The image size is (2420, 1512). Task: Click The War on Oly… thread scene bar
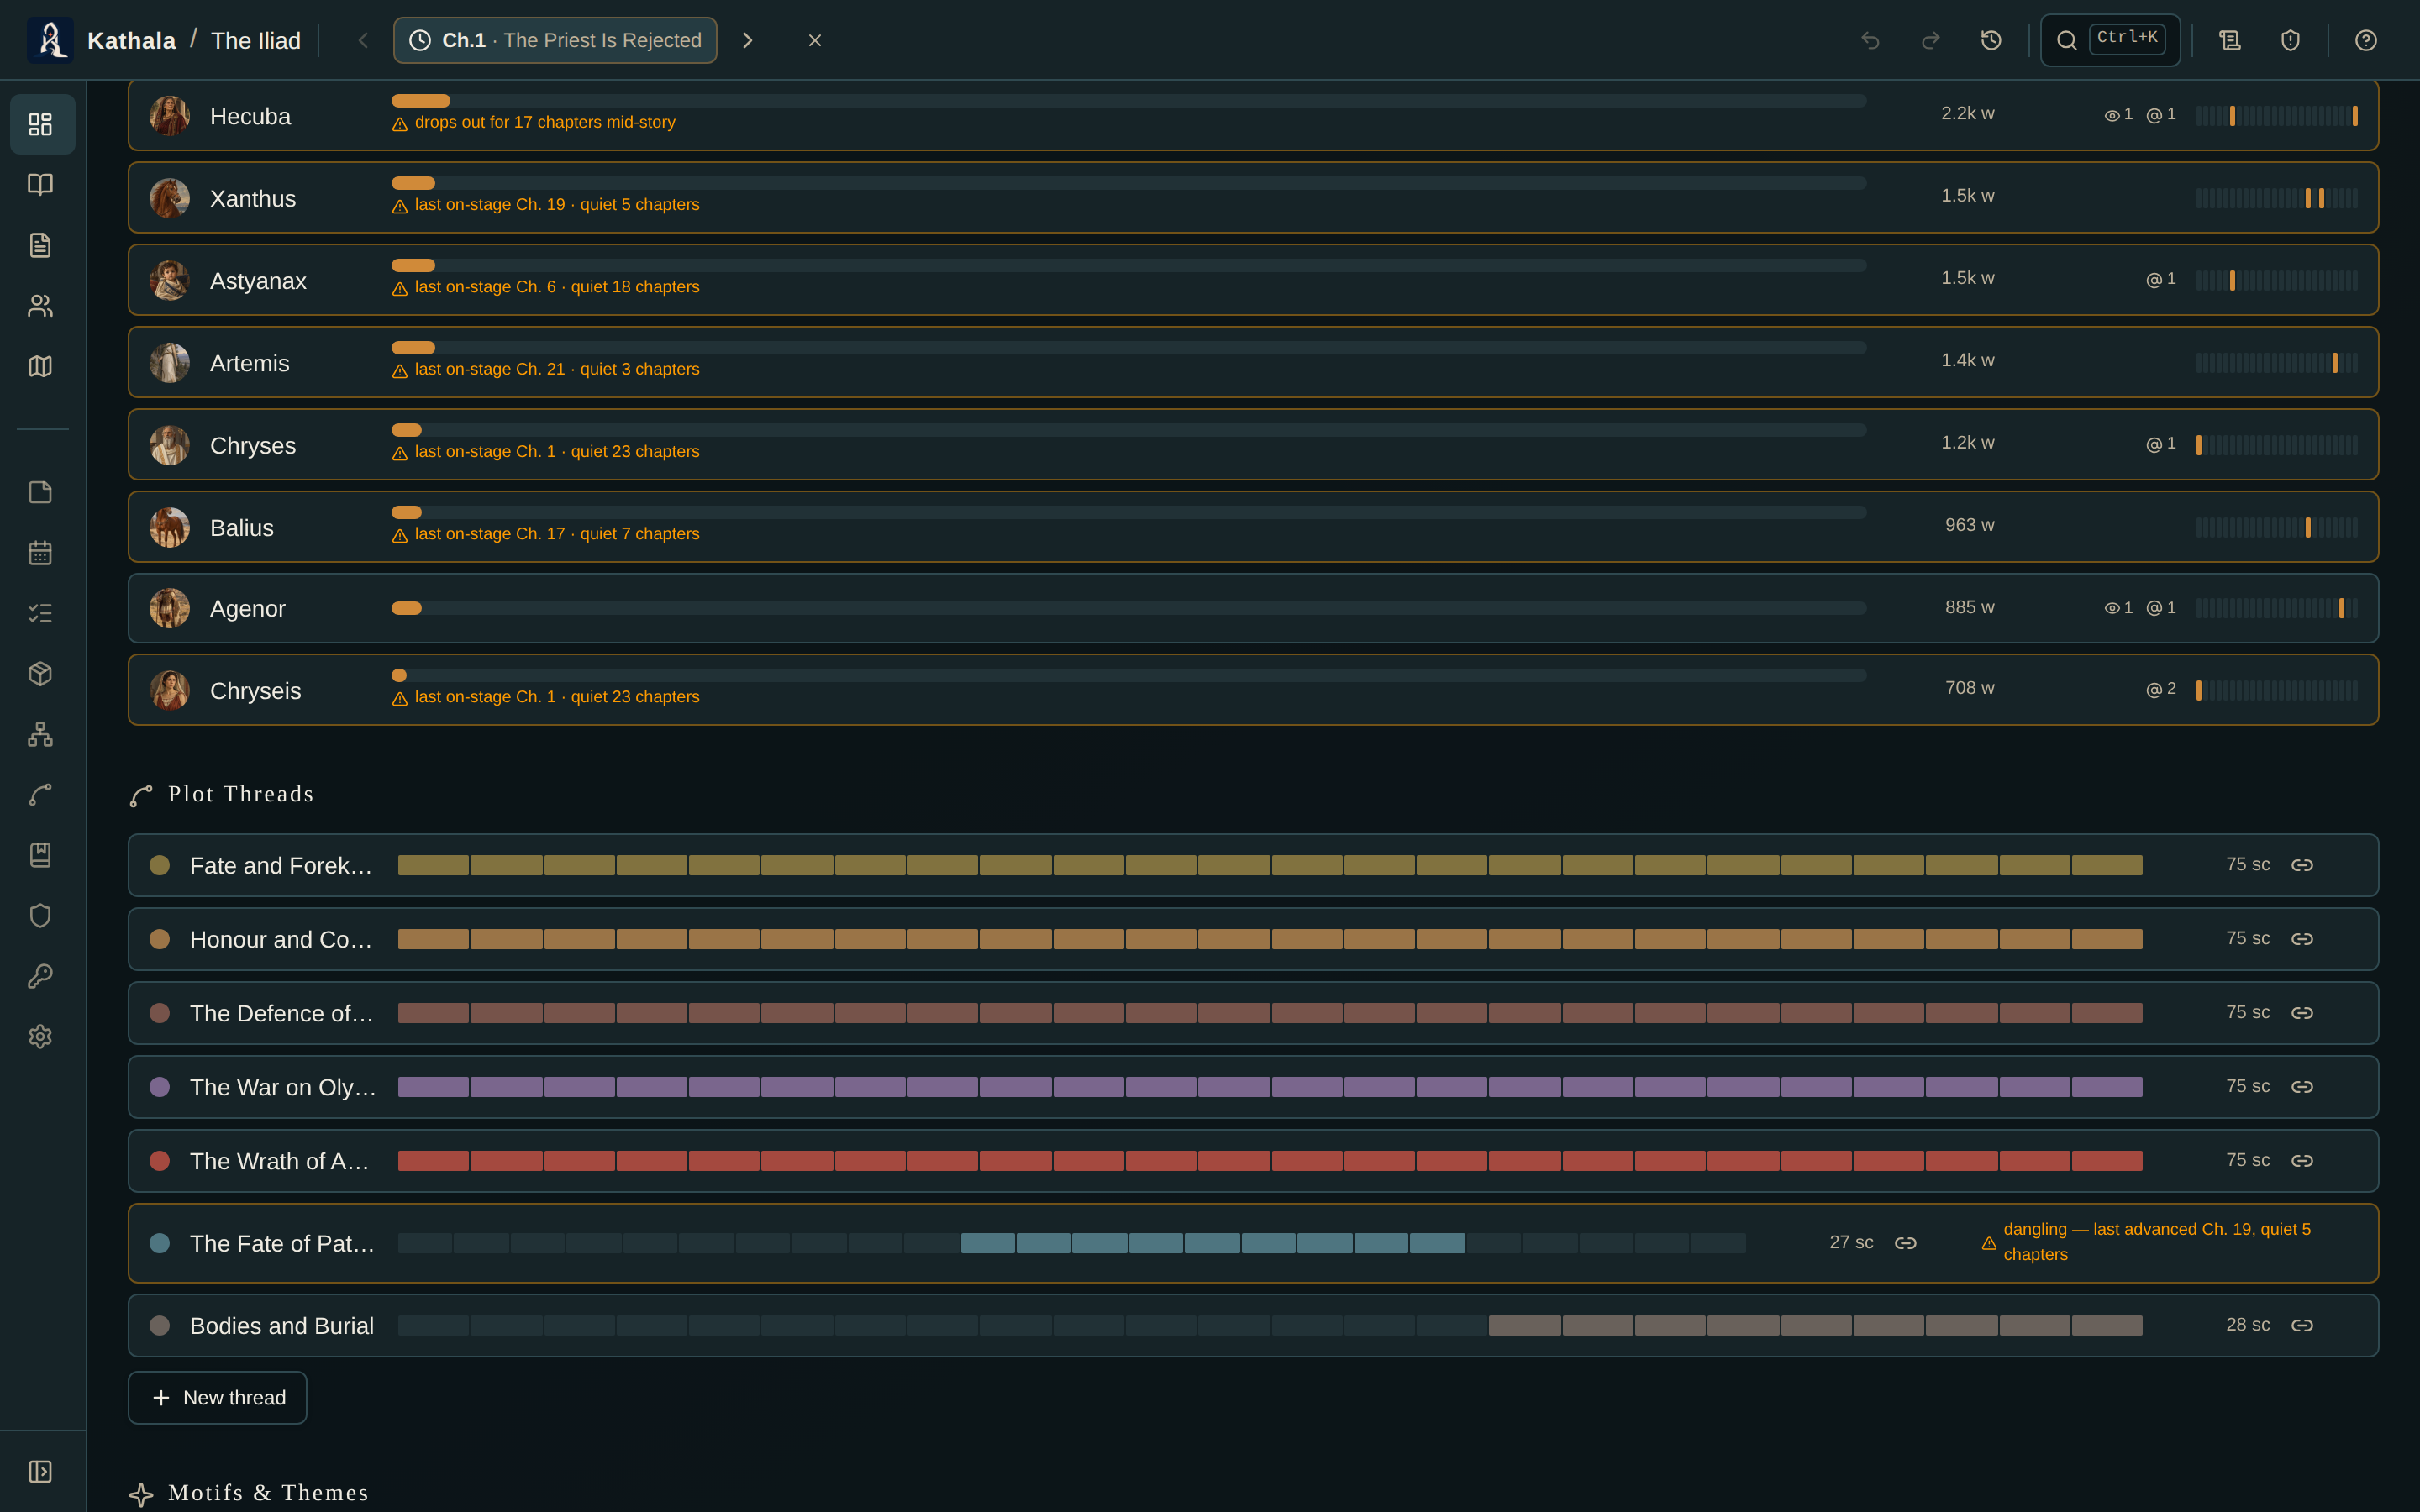[x=1270, y=1087]
